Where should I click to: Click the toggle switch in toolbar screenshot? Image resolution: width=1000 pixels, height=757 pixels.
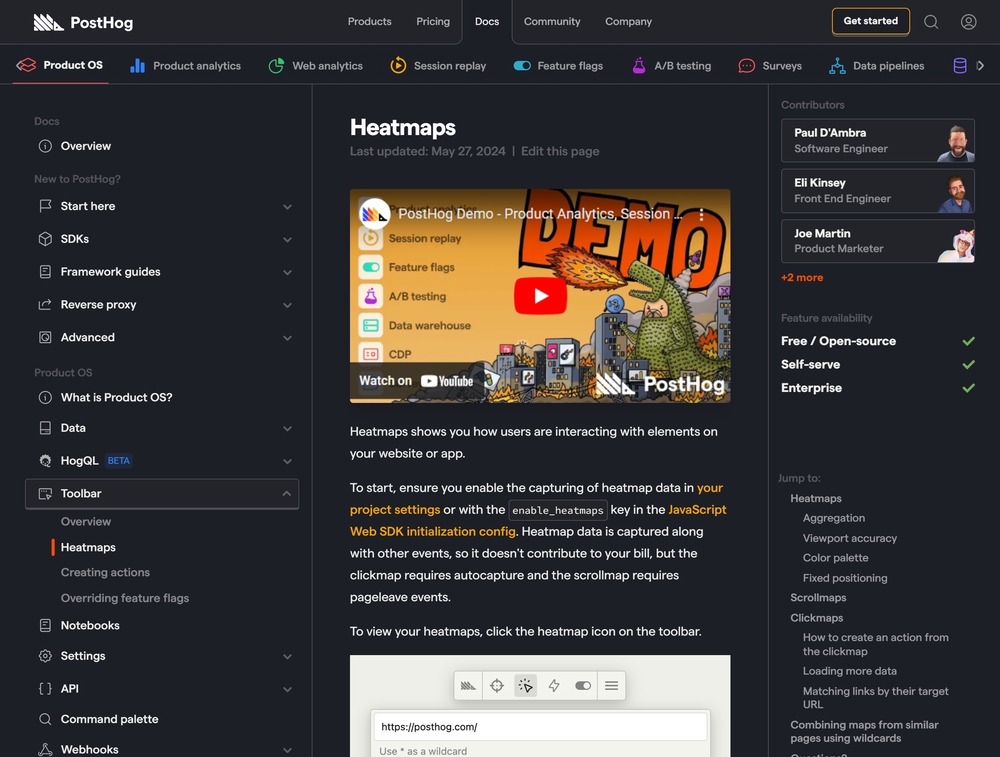tap(583, 686)
